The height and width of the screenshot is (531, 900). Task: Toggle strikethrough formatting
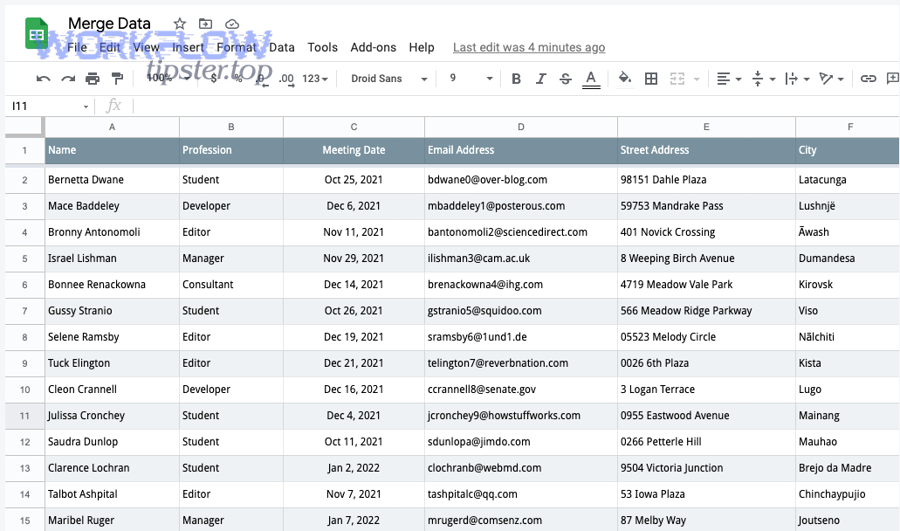point(566,79)
